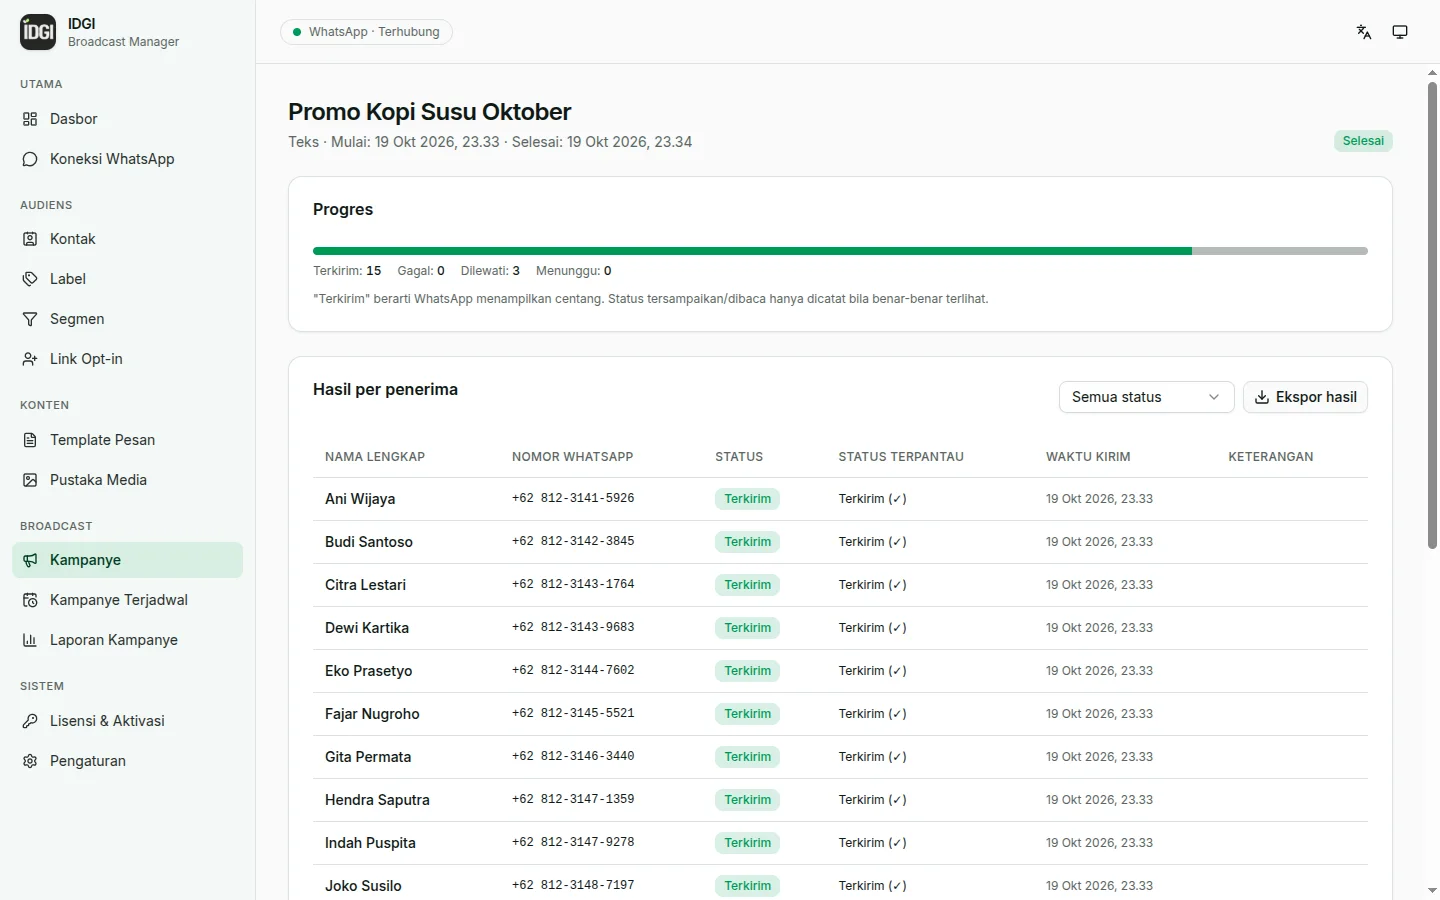
Task: Click the Lisensi & Aktivasi key icon
Action: tap(30, 721)
